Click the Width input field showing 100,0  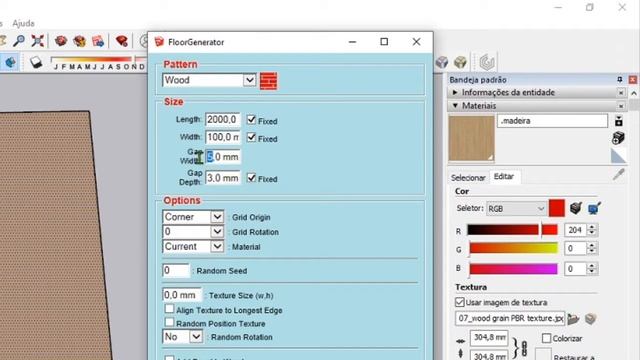(222, 137)
